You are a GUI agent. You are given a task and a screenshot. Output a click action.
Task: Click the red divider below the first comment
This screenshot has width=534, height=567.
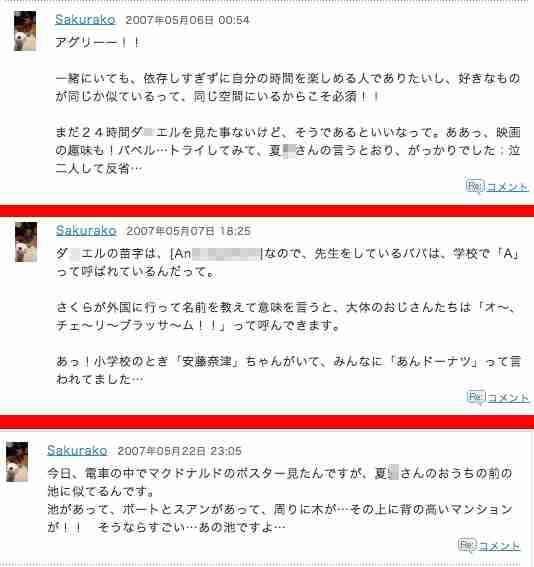click(267, 210)
